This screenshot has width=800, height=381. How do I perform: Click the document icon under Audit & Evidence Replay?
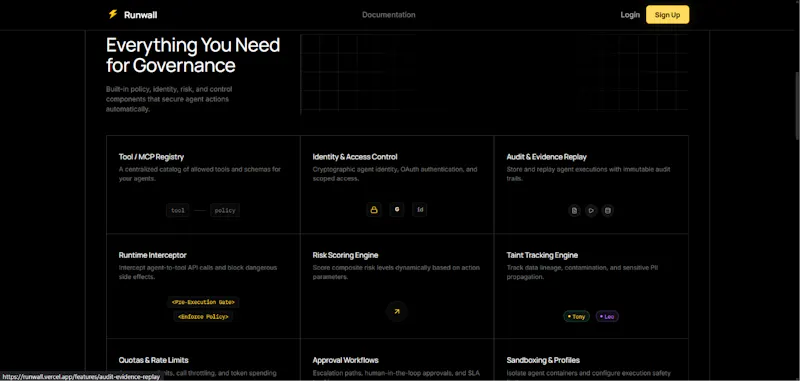click(574, 210)
